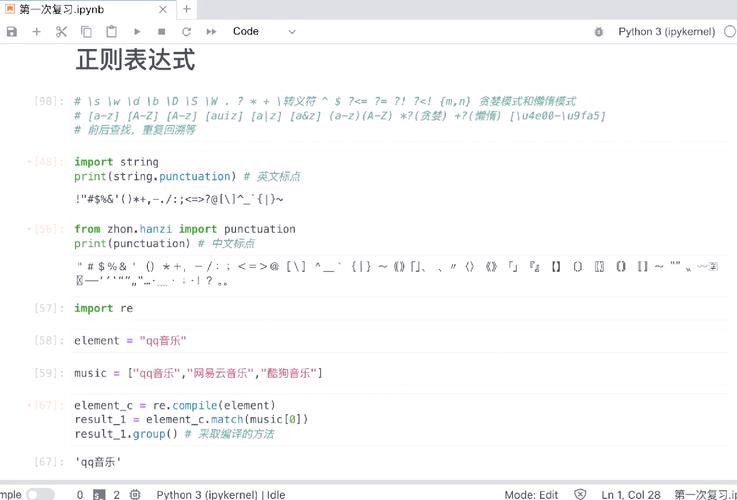Click the kernel sessions chip icon in status bar

click(135, 494)
